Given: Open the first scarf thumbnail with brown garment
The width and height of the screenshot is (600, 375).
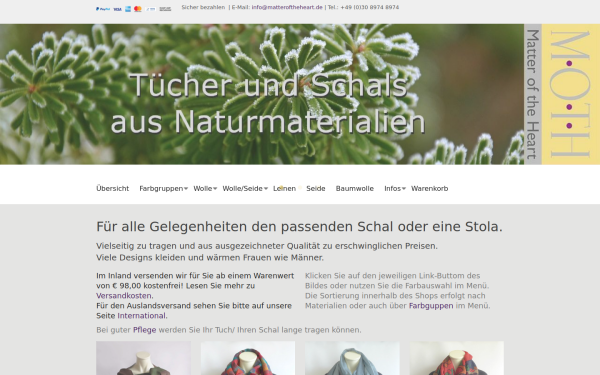Looking at the screenshot, I should point(143,358).
